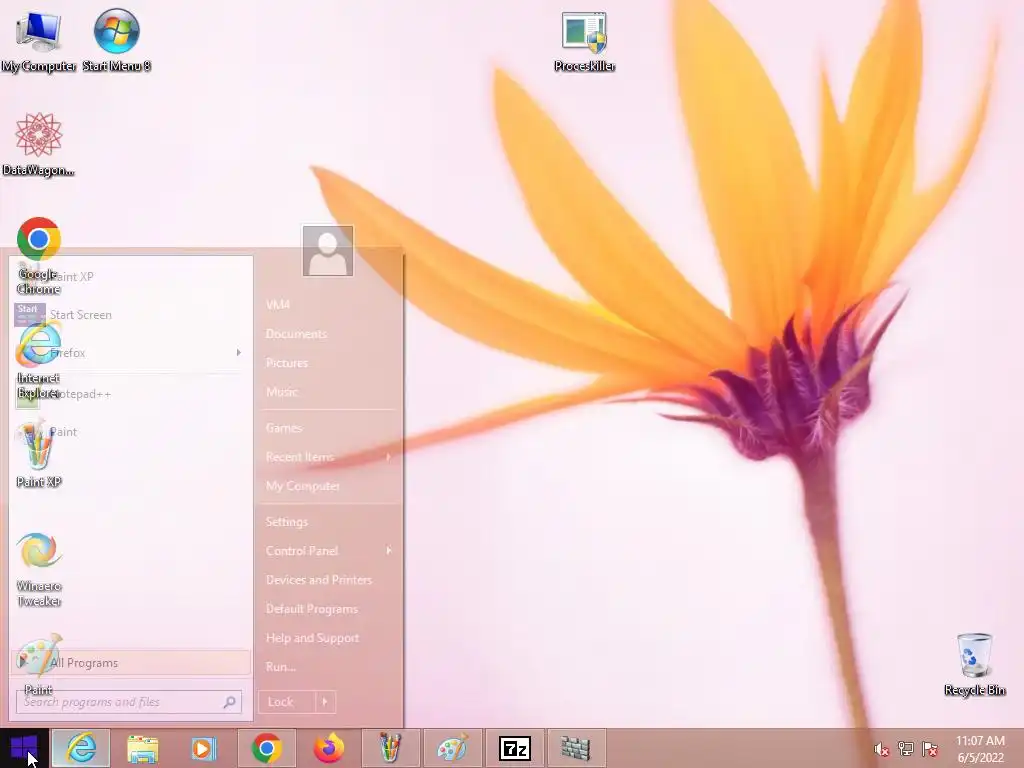Open Games in start menu
Screen dimensions: 1024x768
click(284, 428)
